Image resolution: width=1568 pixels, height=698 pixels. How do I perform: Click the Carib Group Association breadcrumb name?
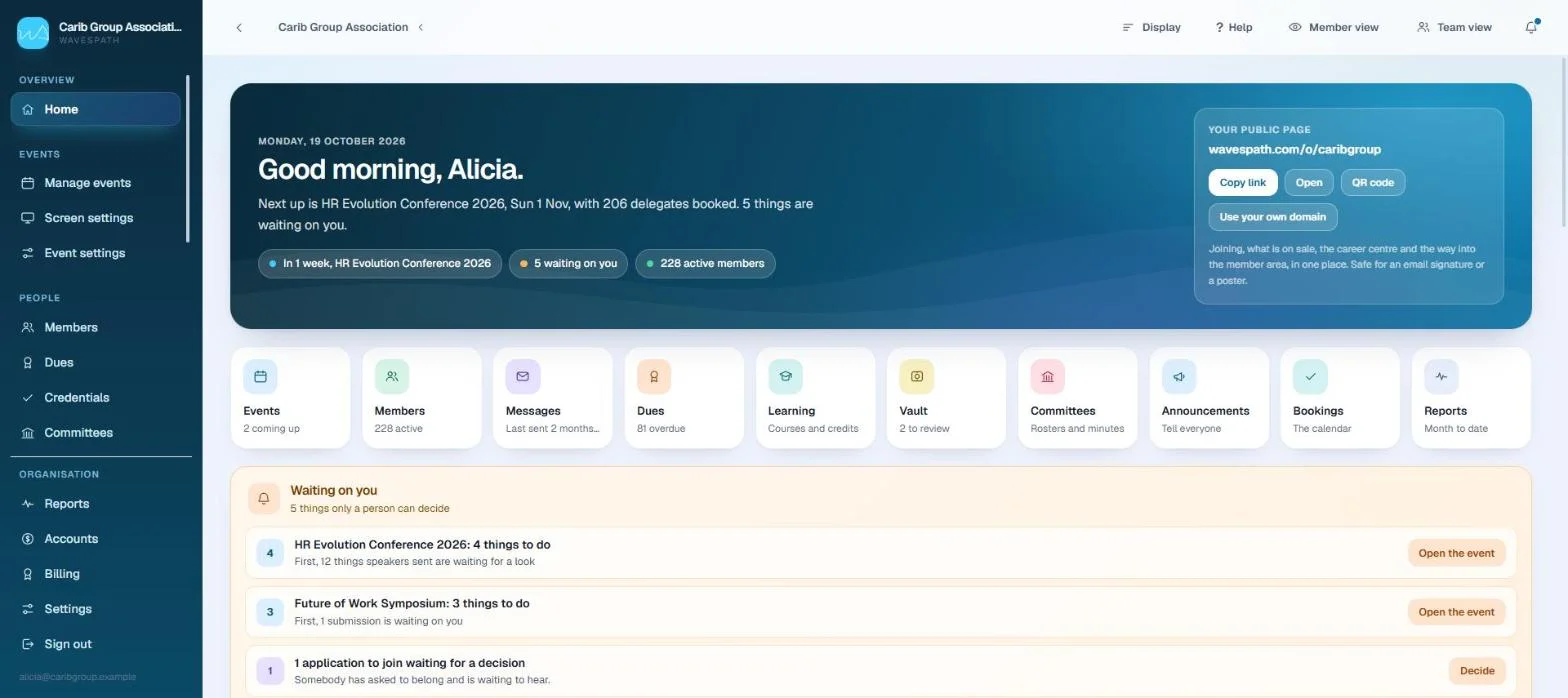343,27
